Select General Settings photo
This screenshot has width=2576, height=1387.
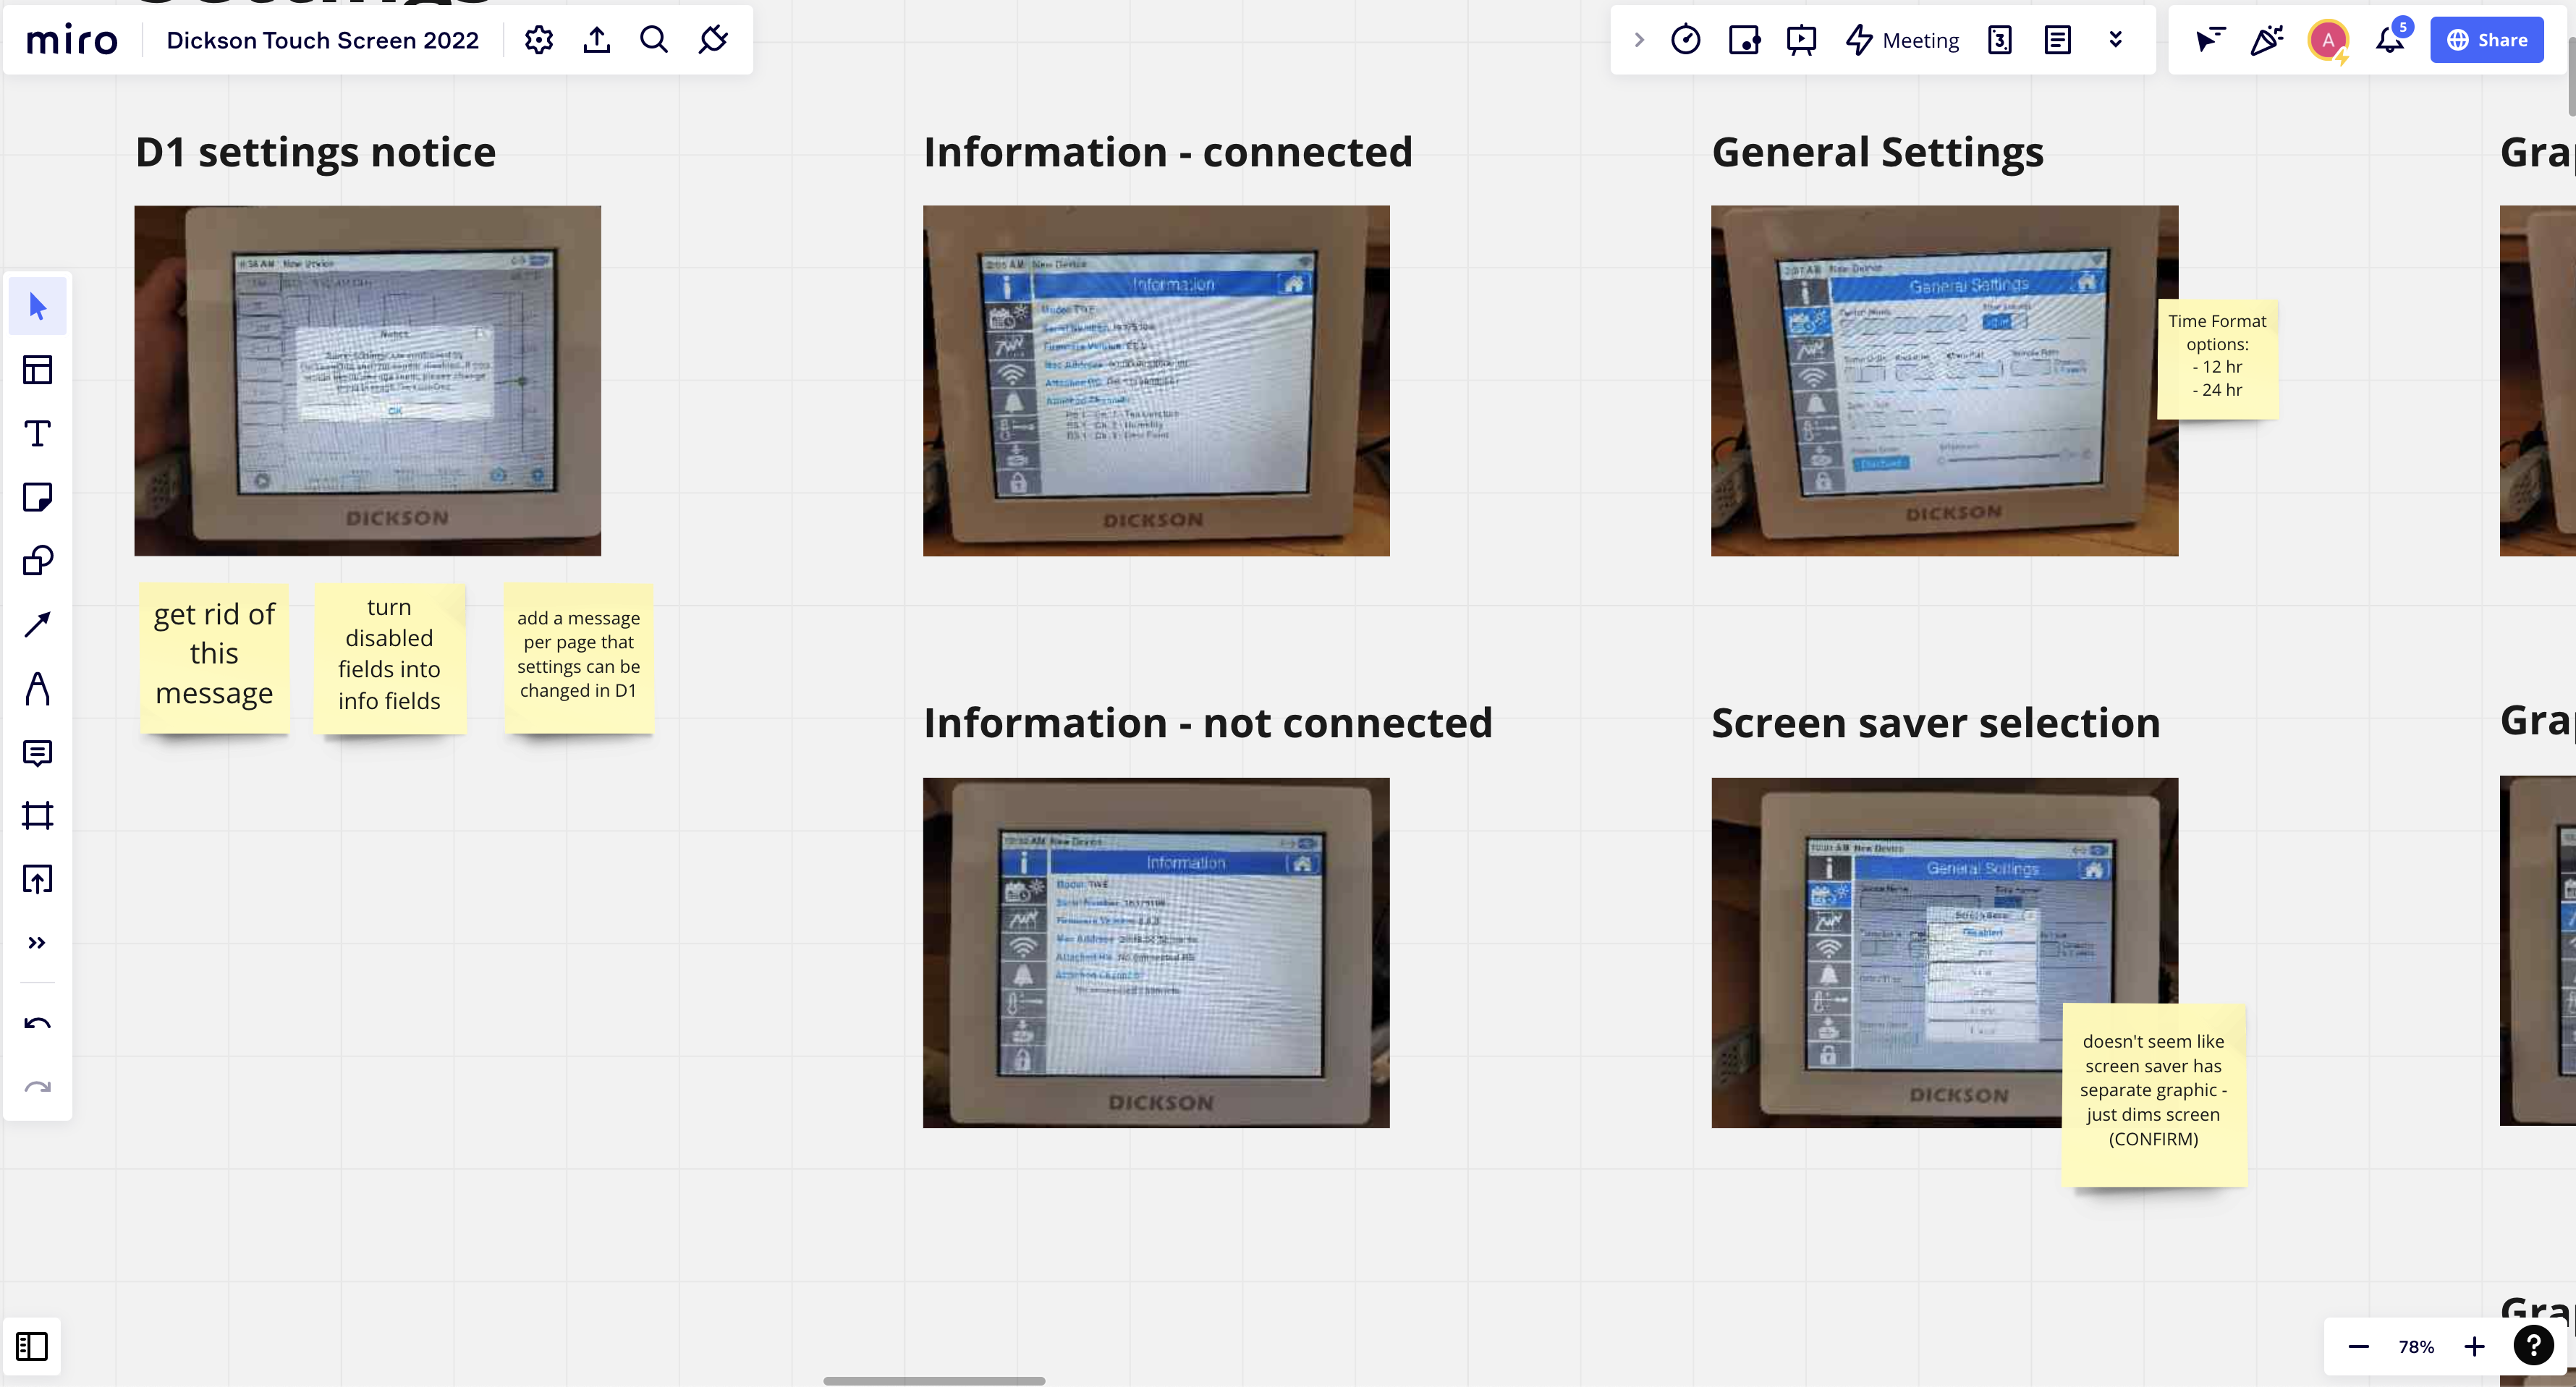tap(1944, 381)
